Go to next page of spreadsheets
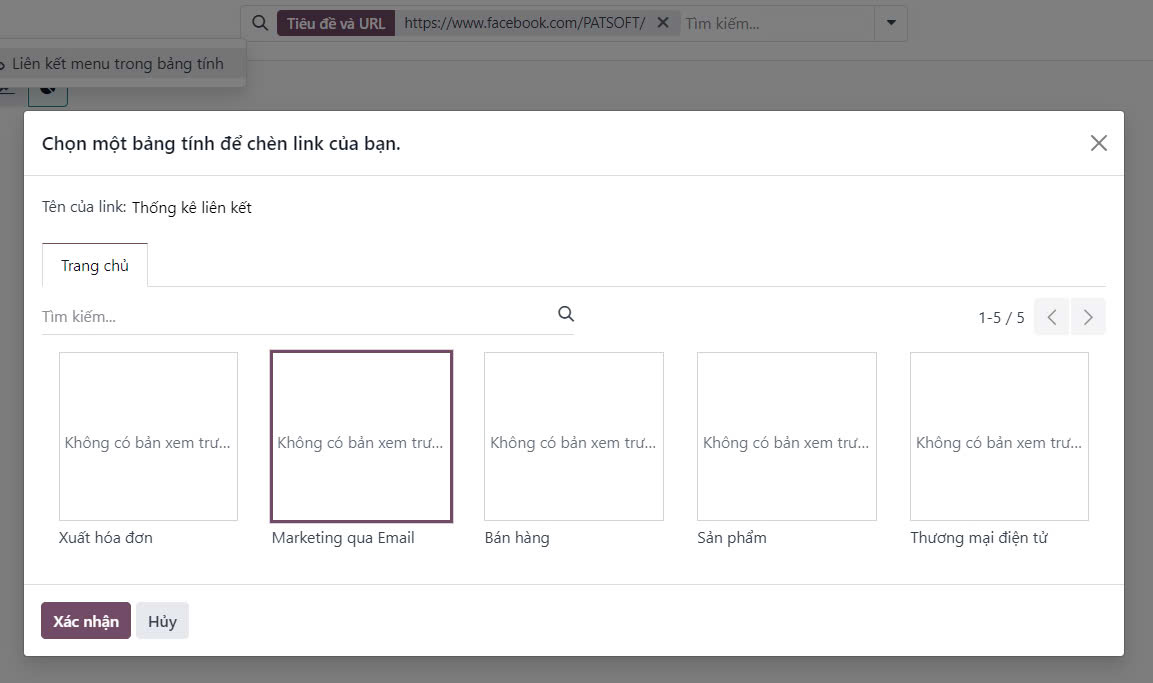1153x683 pixels. click(1088, 317)
